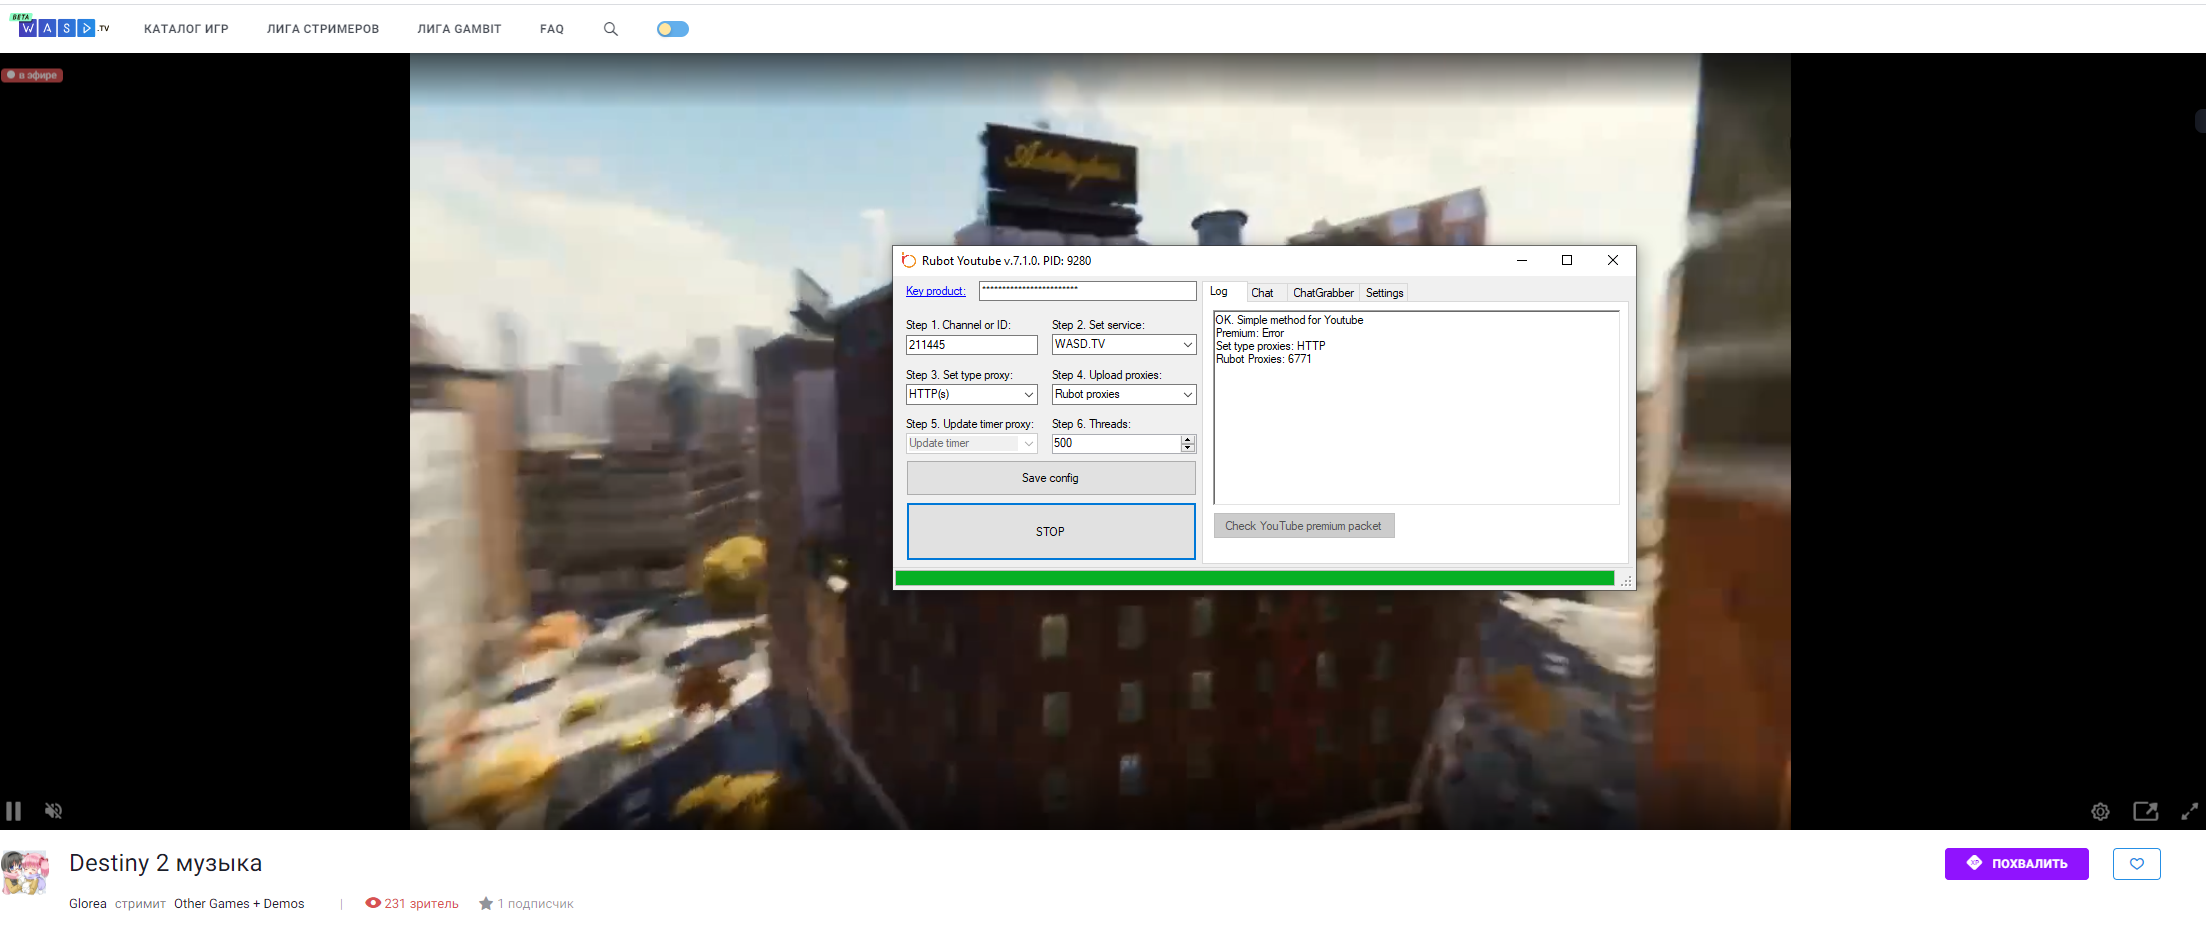
Task: Toggle the dark theme switch
Action: pos(673,29)
